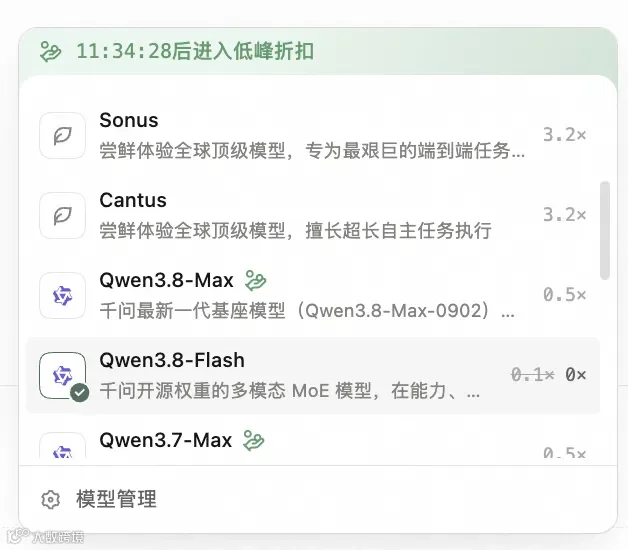Click discount hand icon beside Qwen3.8-Max
Screen dimensions: 628x550
tap(256, 280)
